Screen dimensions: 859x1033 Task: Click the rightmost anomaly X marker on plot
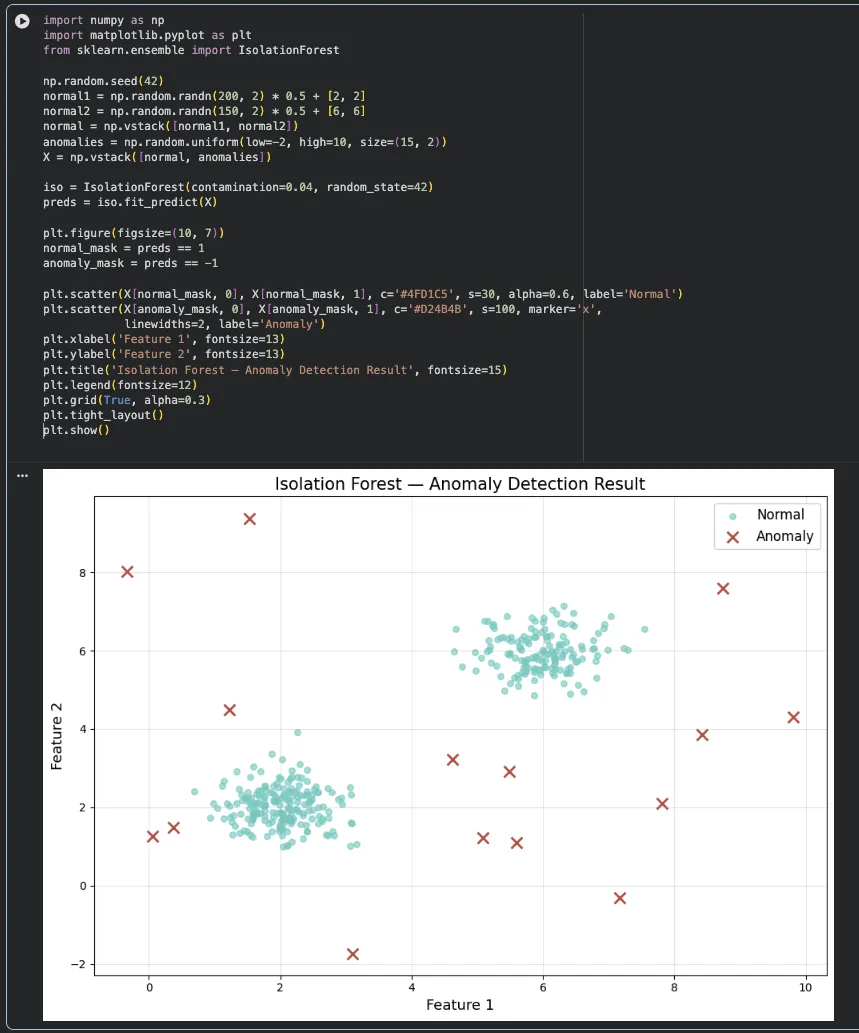(x=794, y=717)
